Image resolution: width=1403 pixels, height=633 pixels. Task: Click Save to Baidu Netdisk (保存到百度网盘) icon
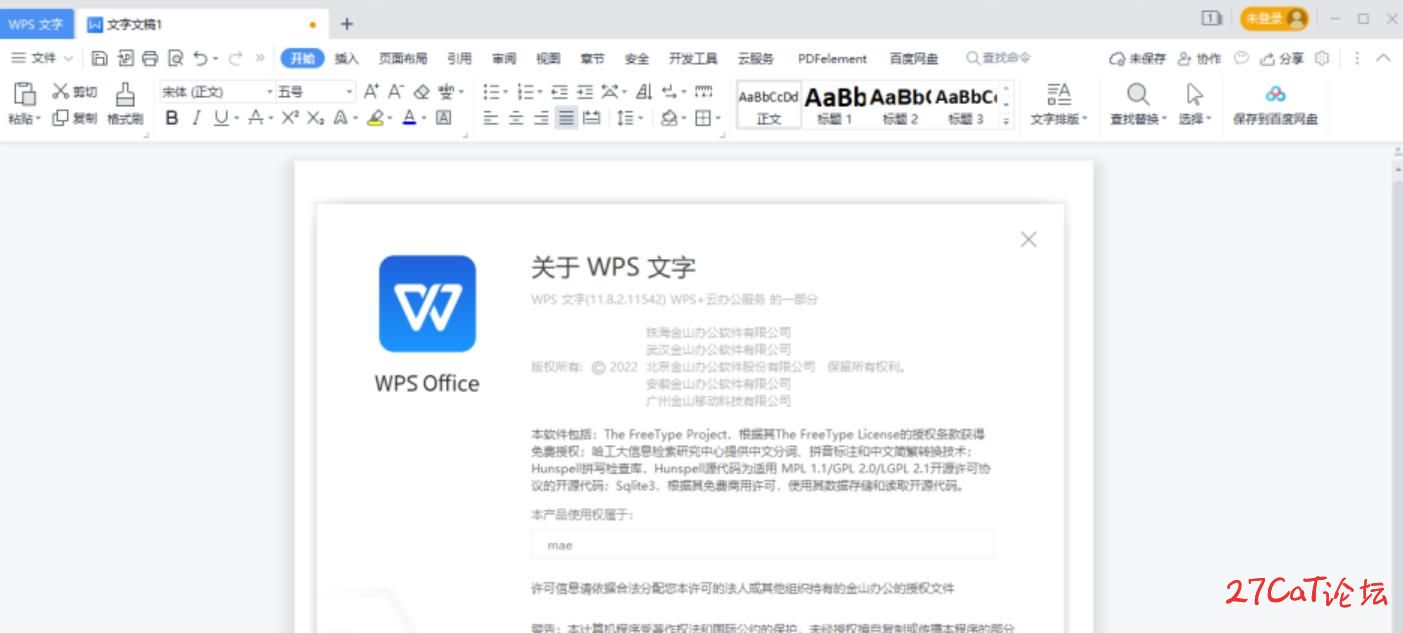[1275, 94]
